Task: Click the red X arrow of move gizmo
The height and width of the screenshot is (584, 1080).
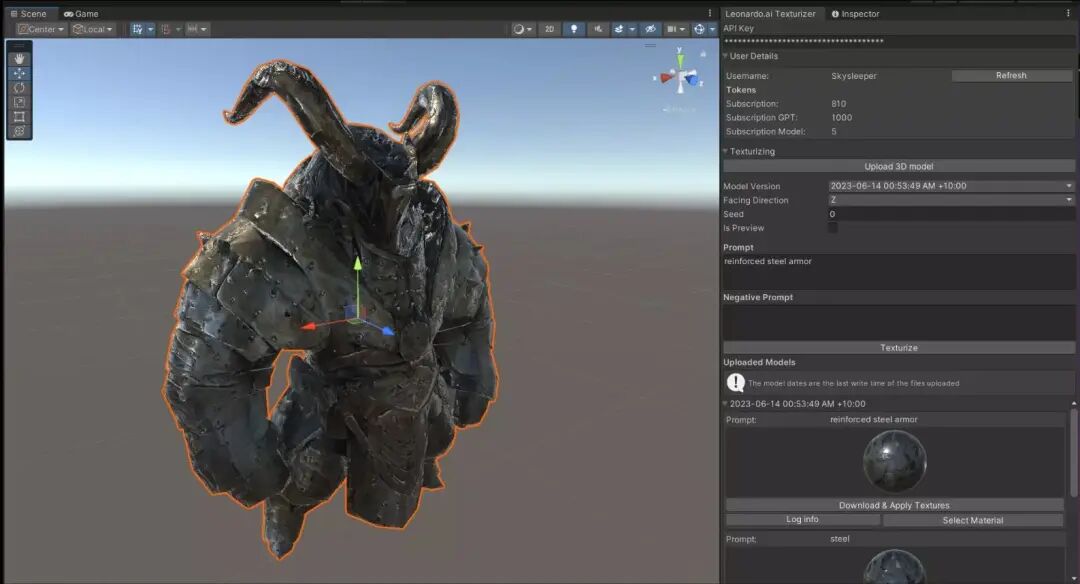Action: (x=308, y=326)
